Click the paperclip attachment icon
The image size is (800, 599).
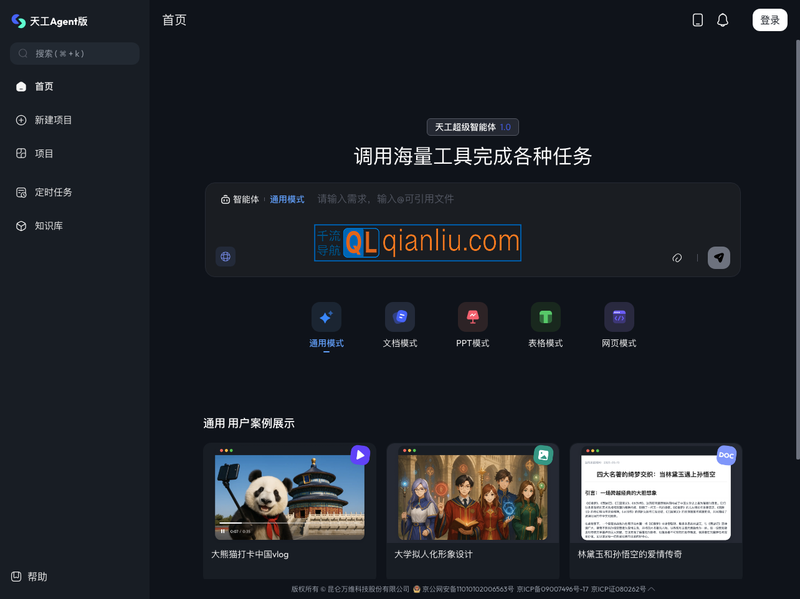coord(677,257)
